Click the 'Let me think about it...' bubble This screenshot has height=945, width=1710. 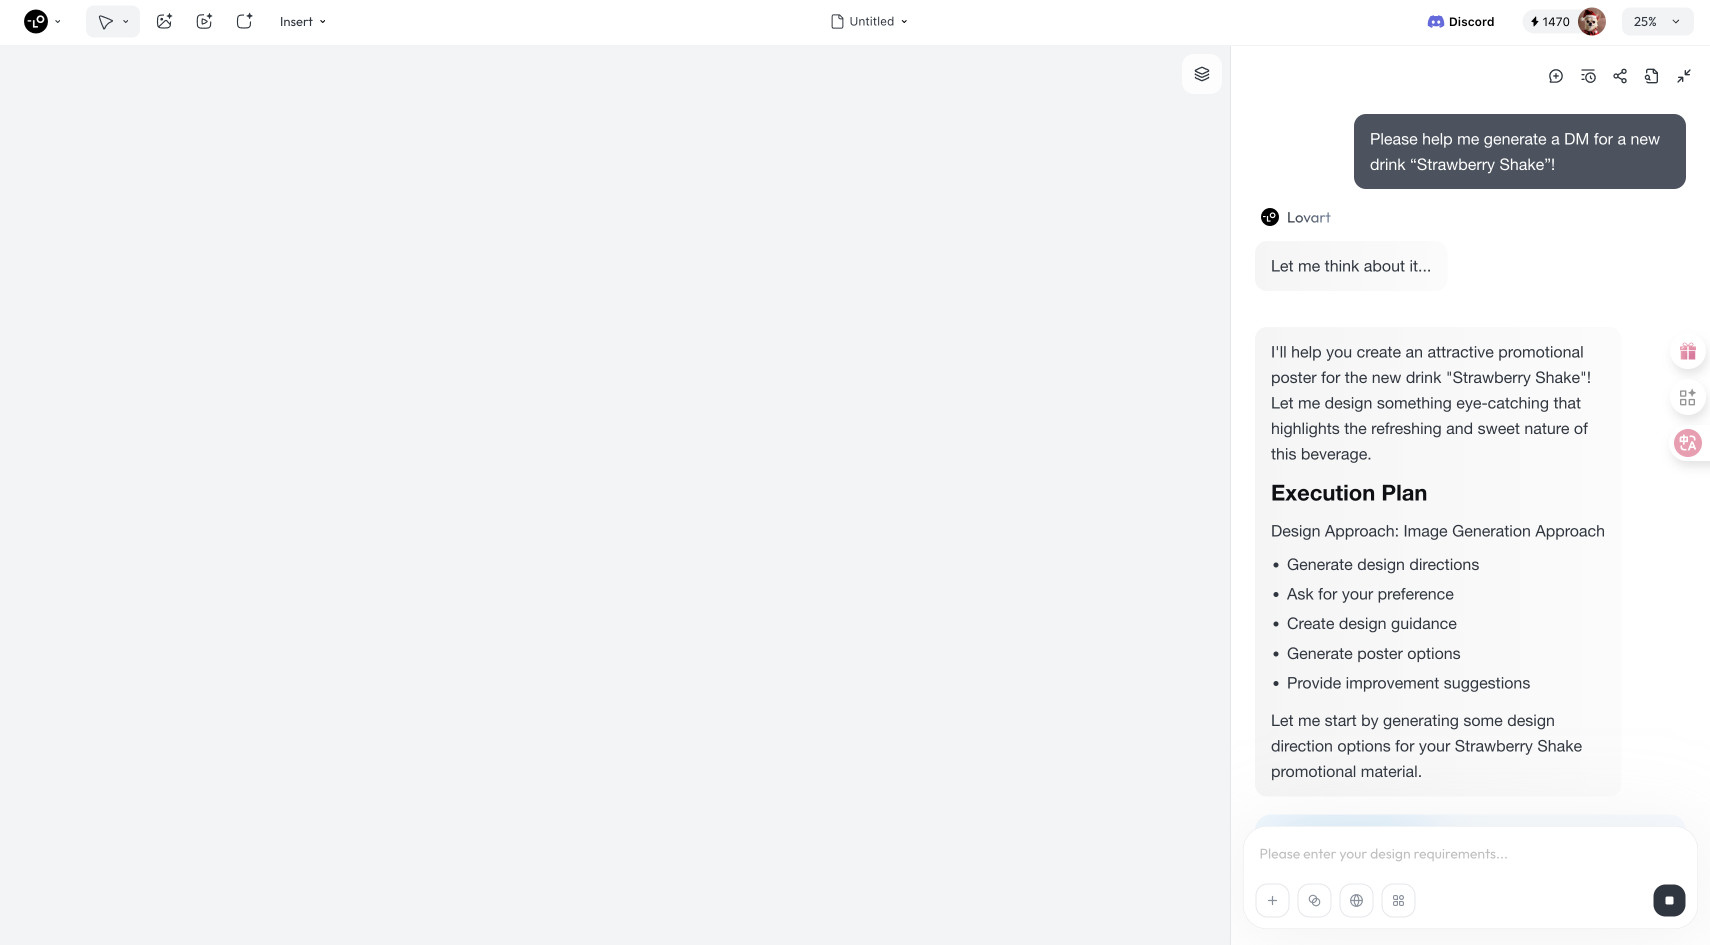click(1351, 266)
